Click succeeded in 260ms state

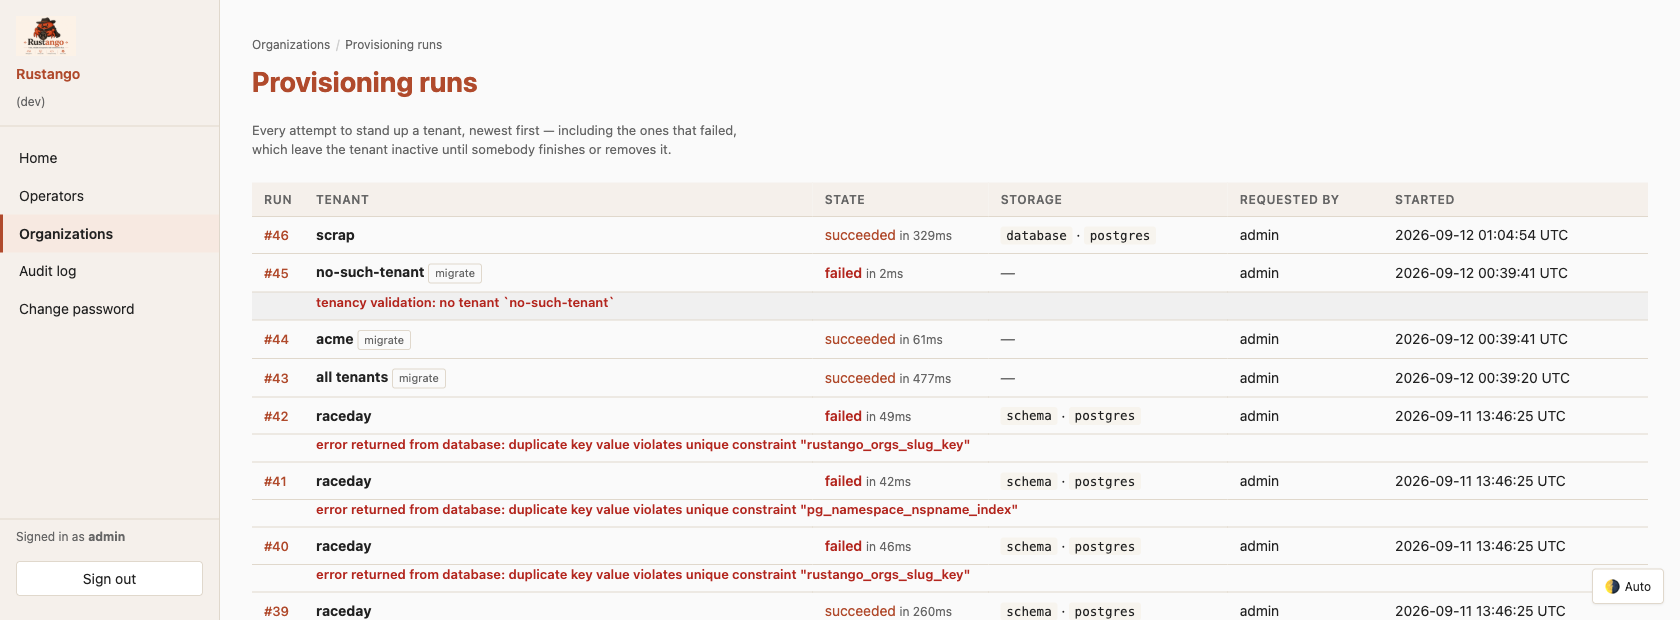[x=888, y=611]
